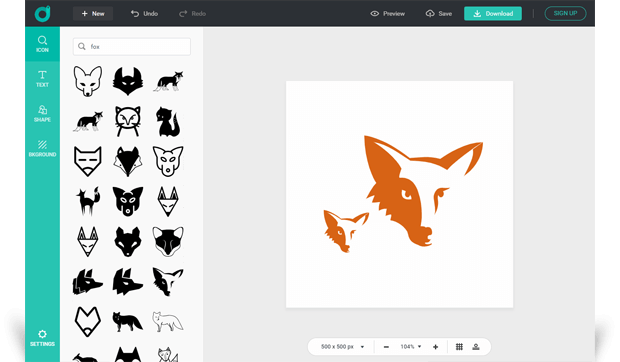Zoom out with the minus button

[386, 347]
